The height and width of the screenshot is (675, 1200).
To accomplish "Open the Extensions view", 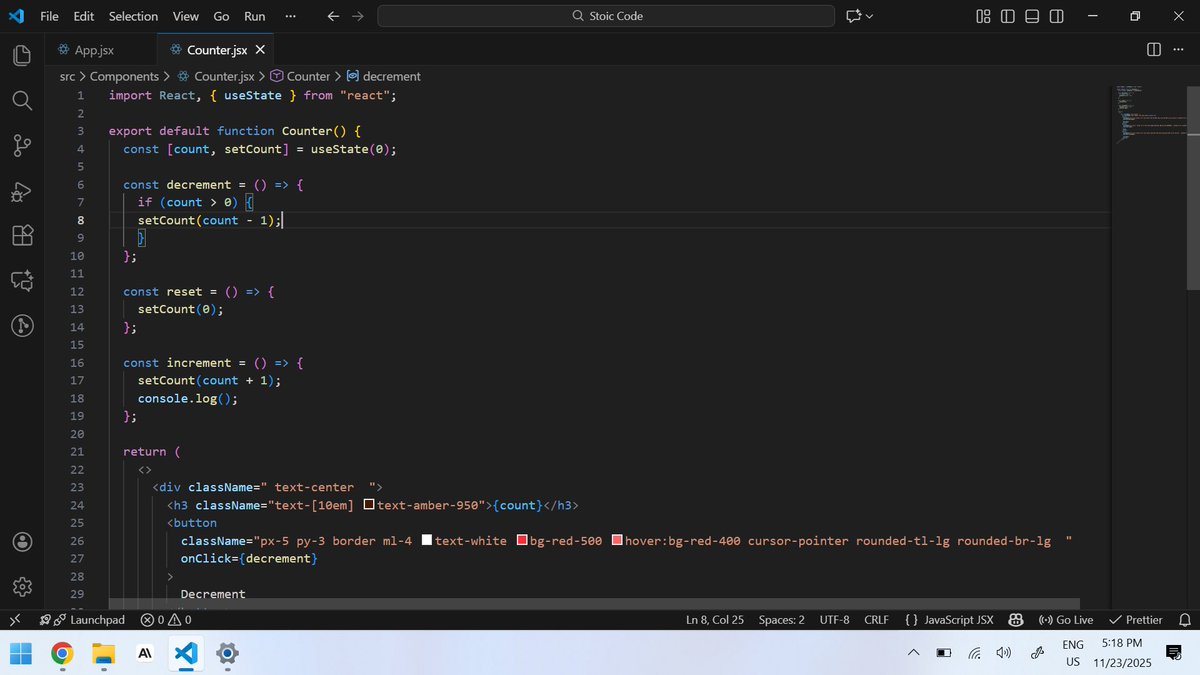I will pyautogui.click(x=22, y=236).
